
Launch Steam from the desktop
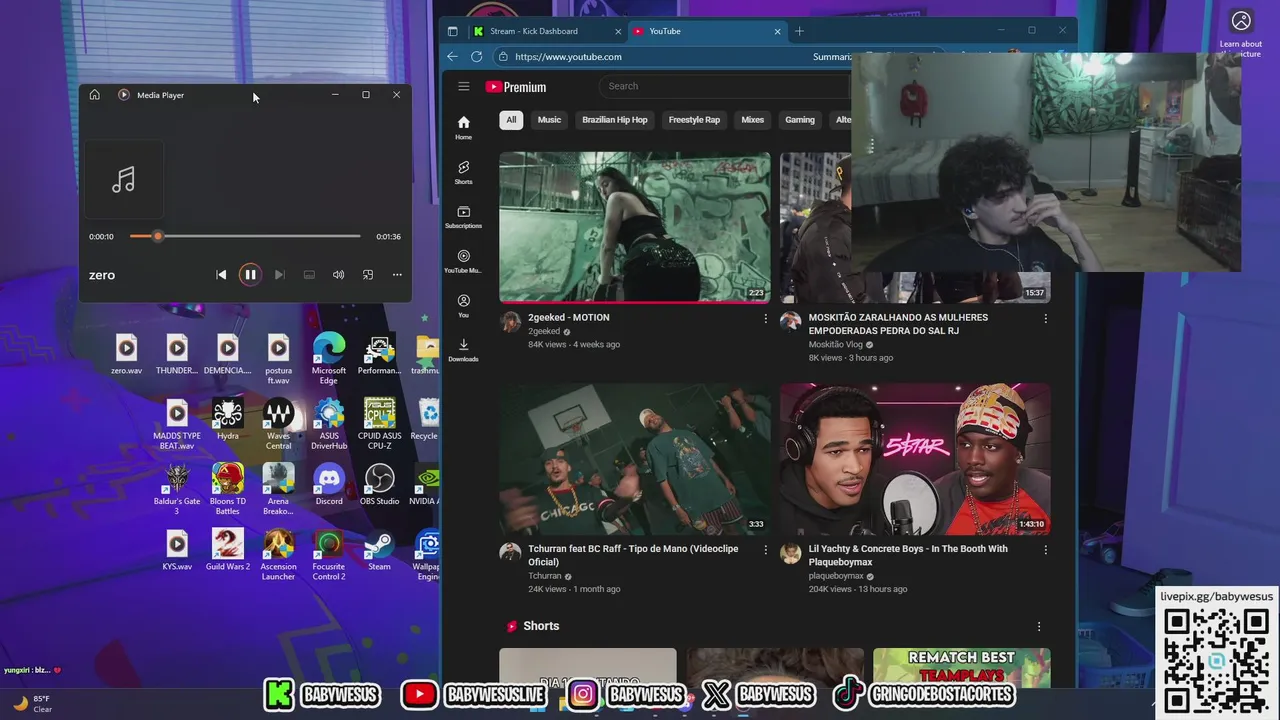point(379,551)
